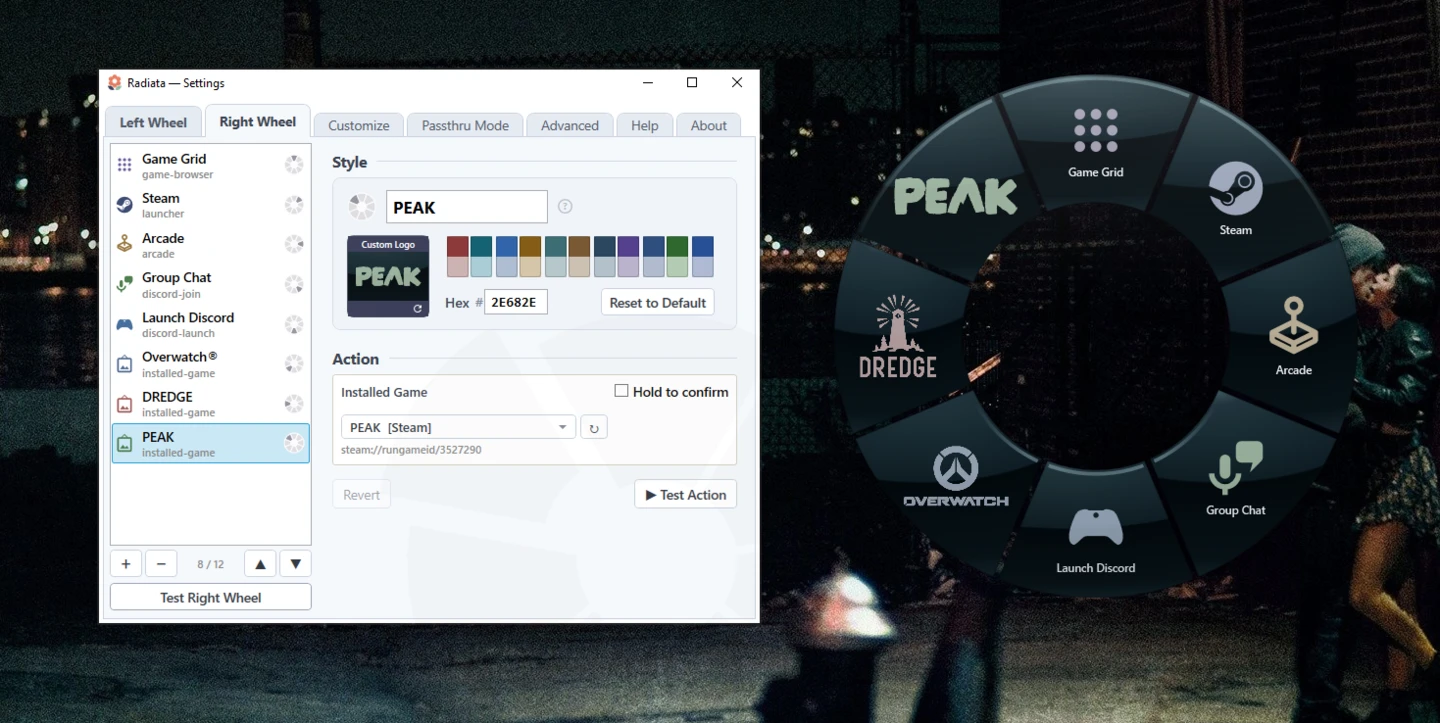Viewport: 1440px width, 723px height.
Task: Click the Steam logo icon in the settings list
Action: point(124,205)
